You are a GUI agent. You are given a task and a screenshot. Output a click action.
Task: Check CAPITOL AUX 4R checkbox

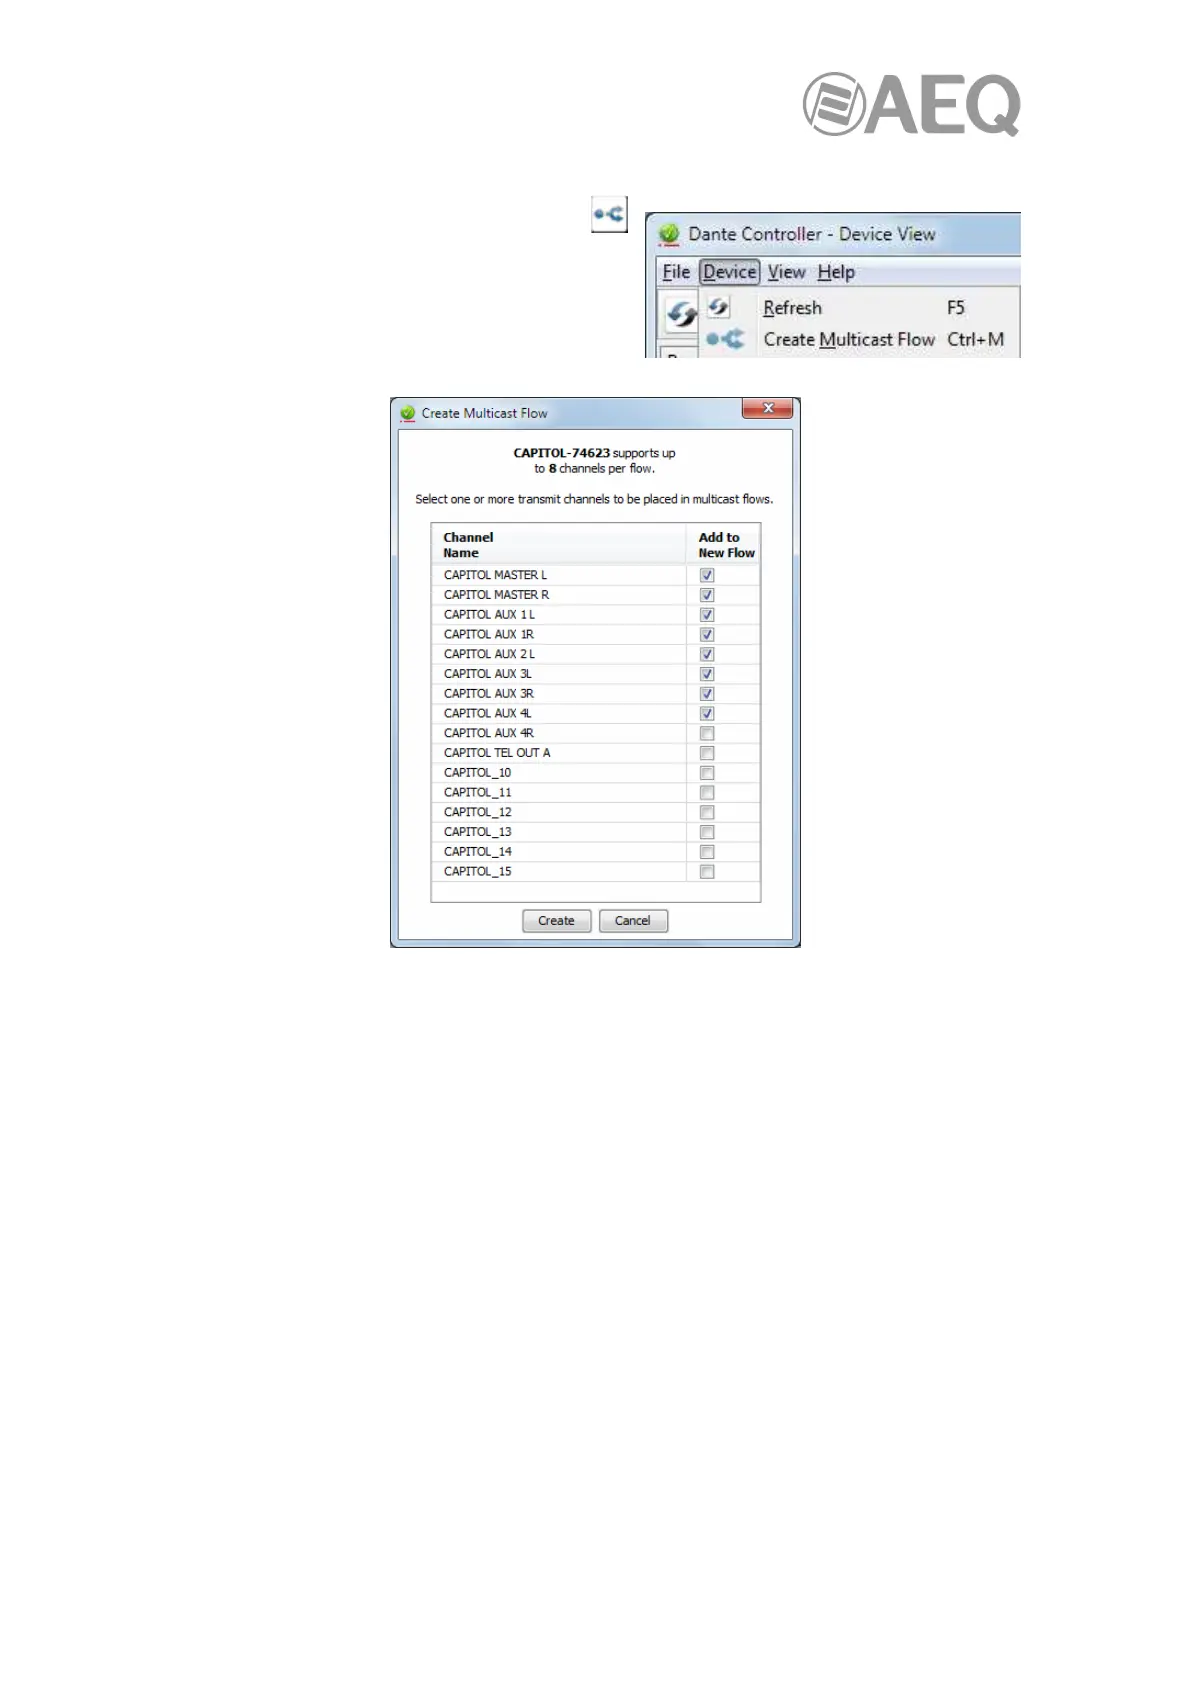tap(707, 733)
